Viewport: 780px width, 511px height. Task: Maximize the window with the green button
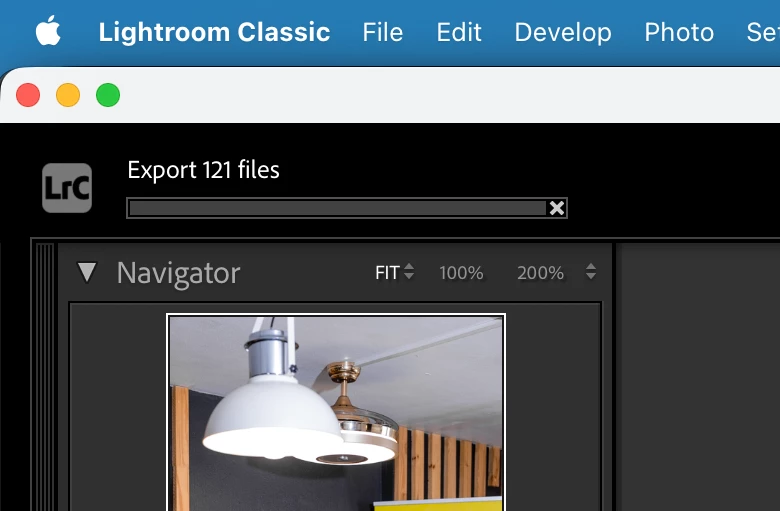point(108,95)
